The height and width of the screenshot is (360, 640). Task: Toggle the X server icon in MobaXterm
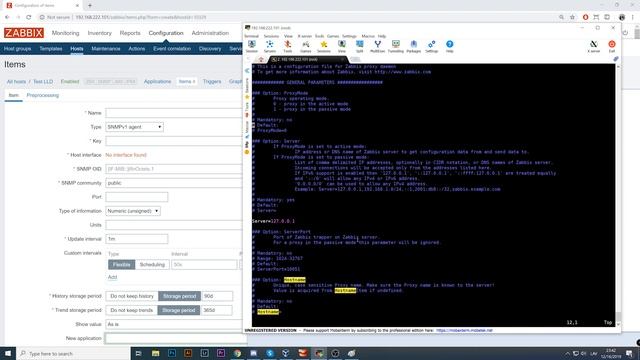tap(593, 46)
